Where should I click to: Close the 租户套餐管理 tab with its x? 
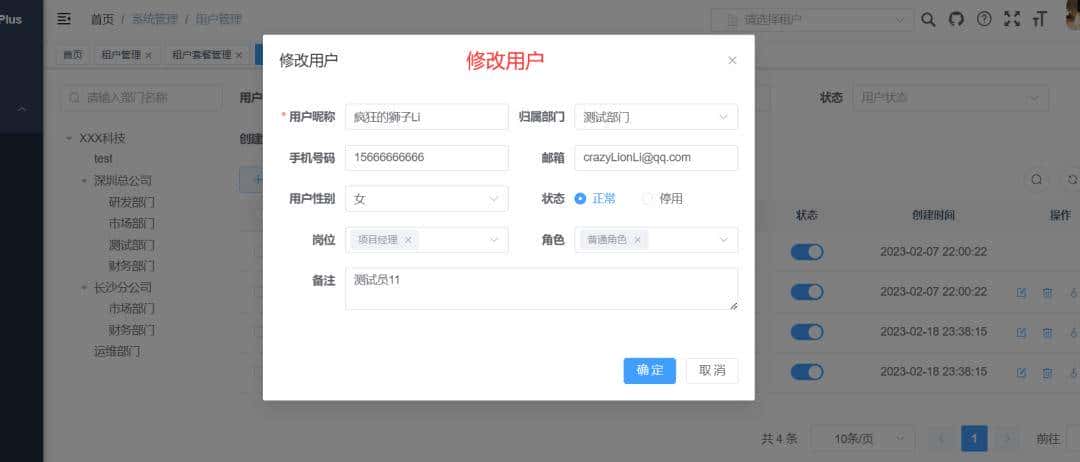click(x=239, y=55)
